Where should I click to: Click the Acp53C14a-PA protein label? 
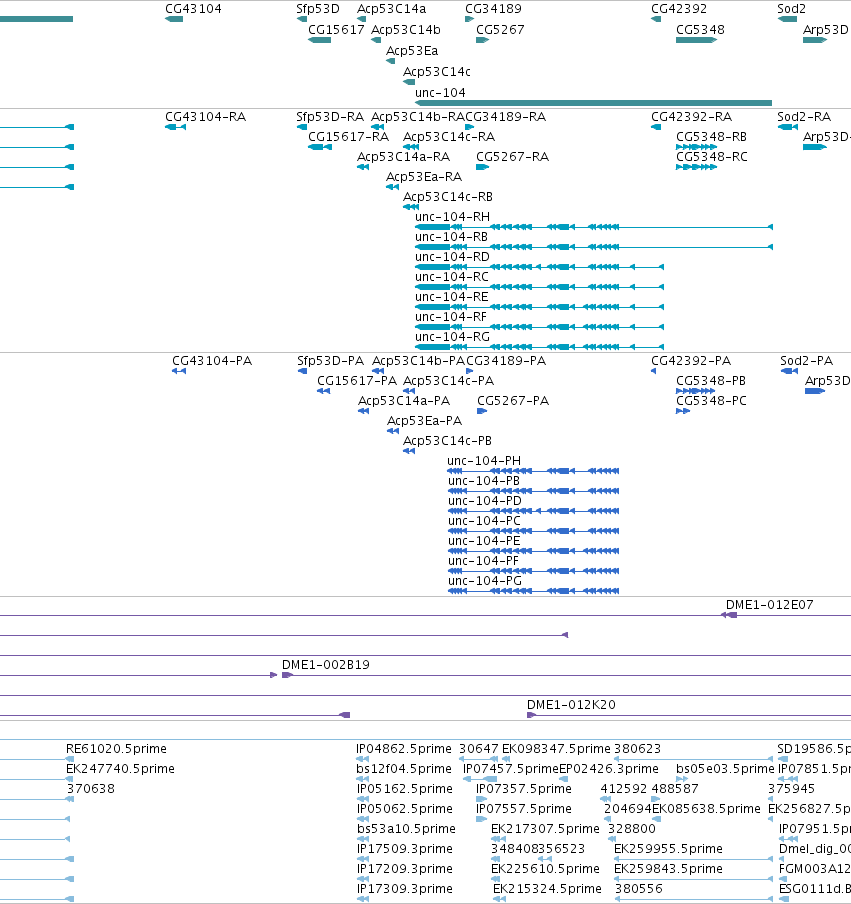coord(404,401)
